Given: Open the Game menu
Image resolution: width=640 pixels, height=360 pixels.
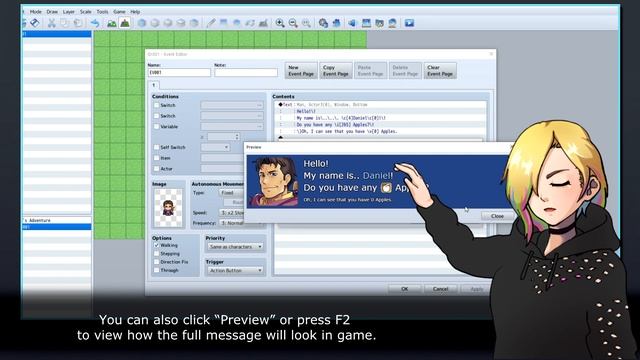Looking at the screenshot, I should (x=119, y=12).
